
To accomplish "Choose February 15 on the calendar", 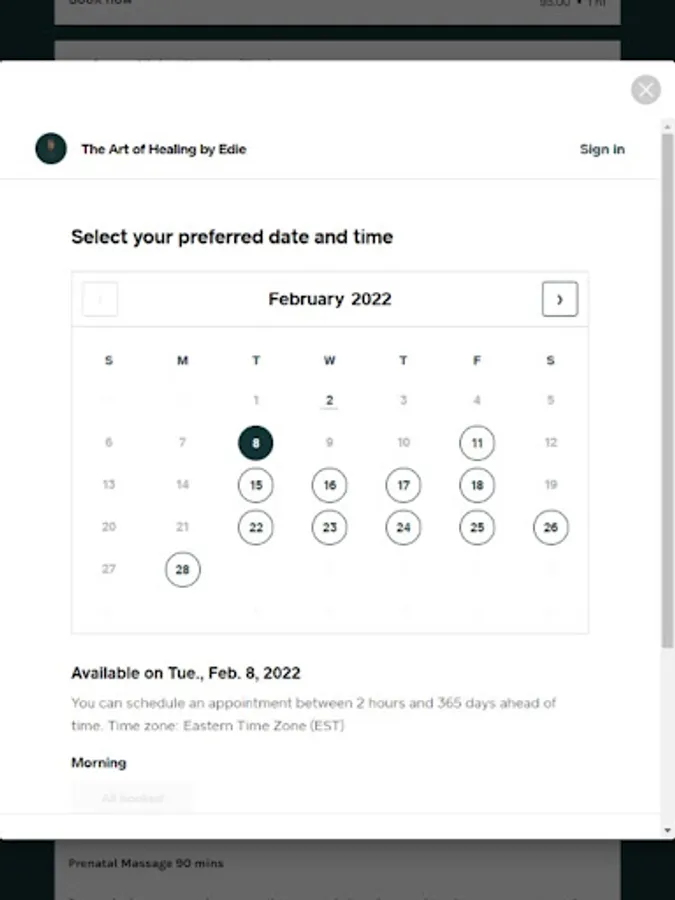I will 256,485.
